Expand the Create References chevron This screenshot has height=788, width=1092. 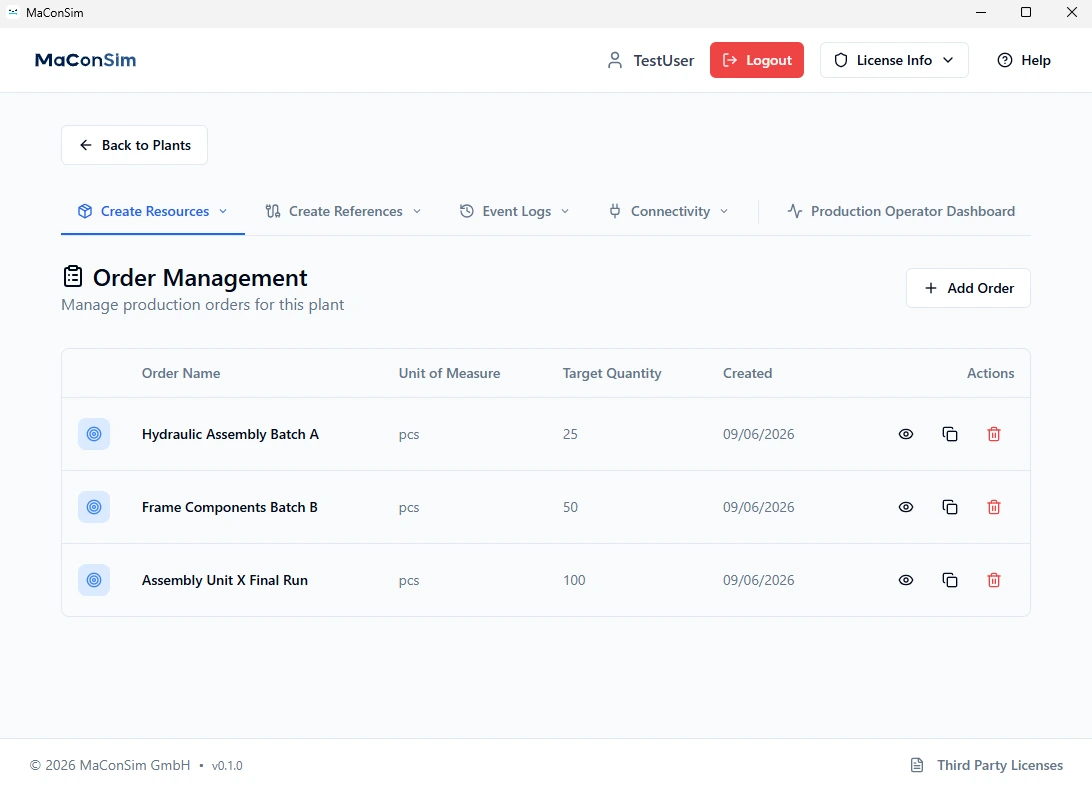(417, 211)
